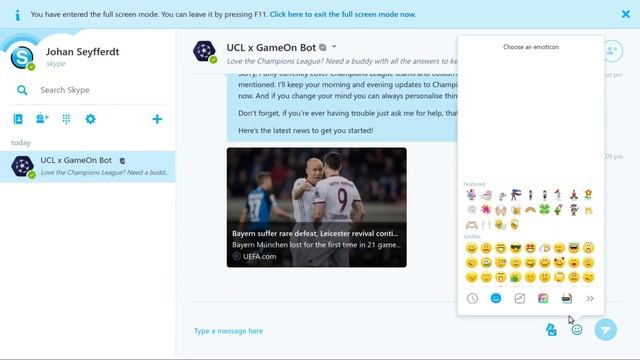640x360 pixels.
Task: Select UCL x GameOn Bot conversation in list
Action: [x=88, y=167]
